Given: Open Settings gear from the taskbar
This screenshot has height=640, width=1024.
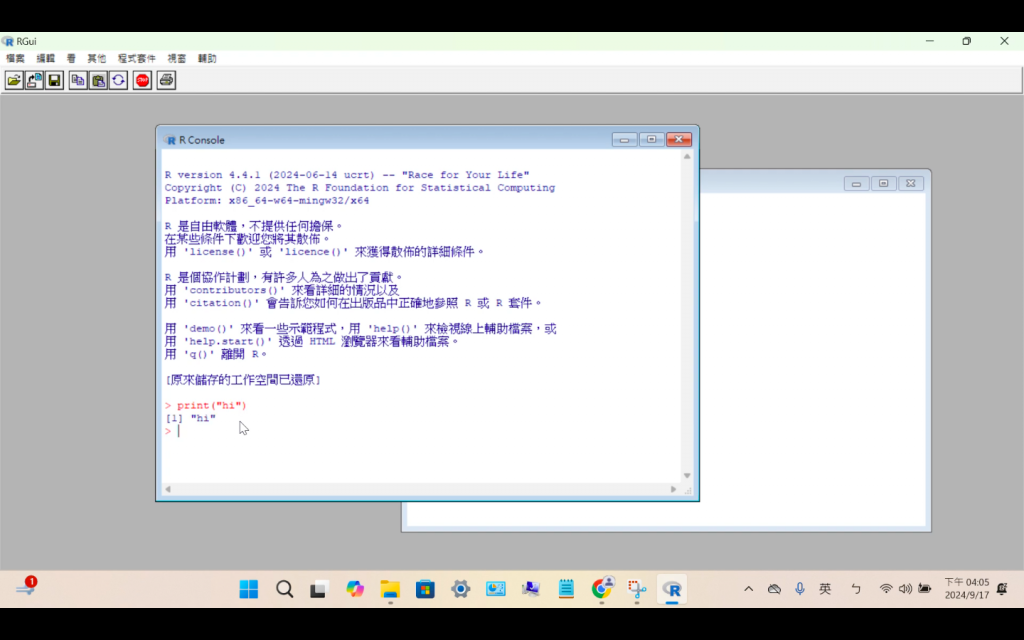Looking at the screenshot, I should (460, 589).
